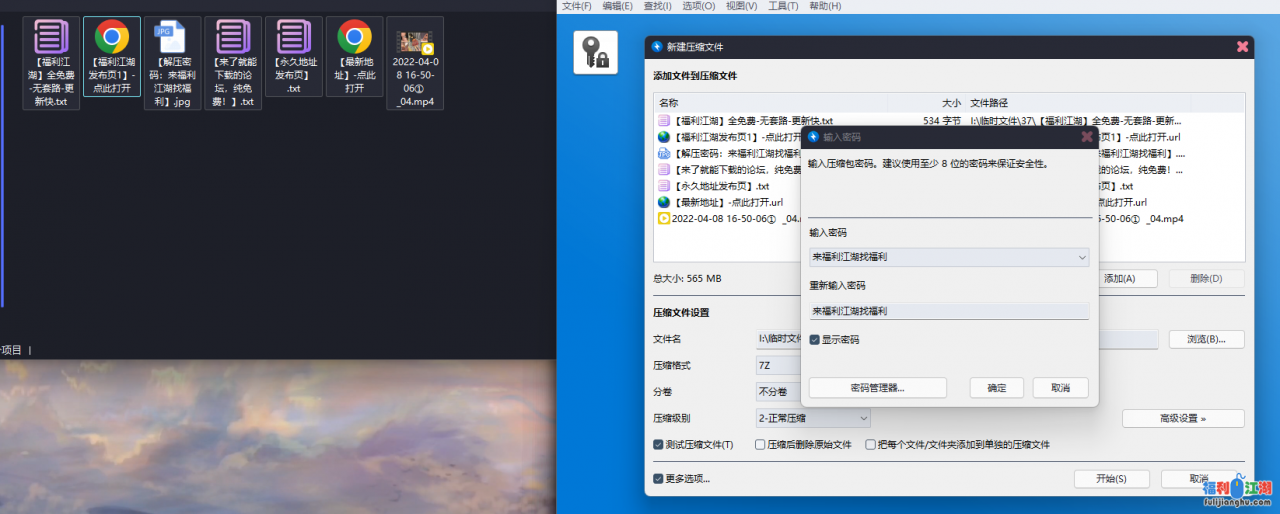Select the 【永久地址发布页】 text file icon

tap(293, 38)
